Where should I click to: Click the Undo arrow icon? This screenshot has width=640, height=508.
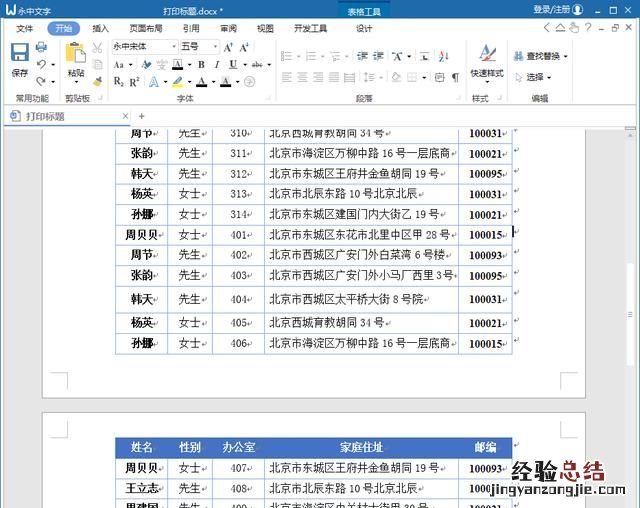(41, 64)
